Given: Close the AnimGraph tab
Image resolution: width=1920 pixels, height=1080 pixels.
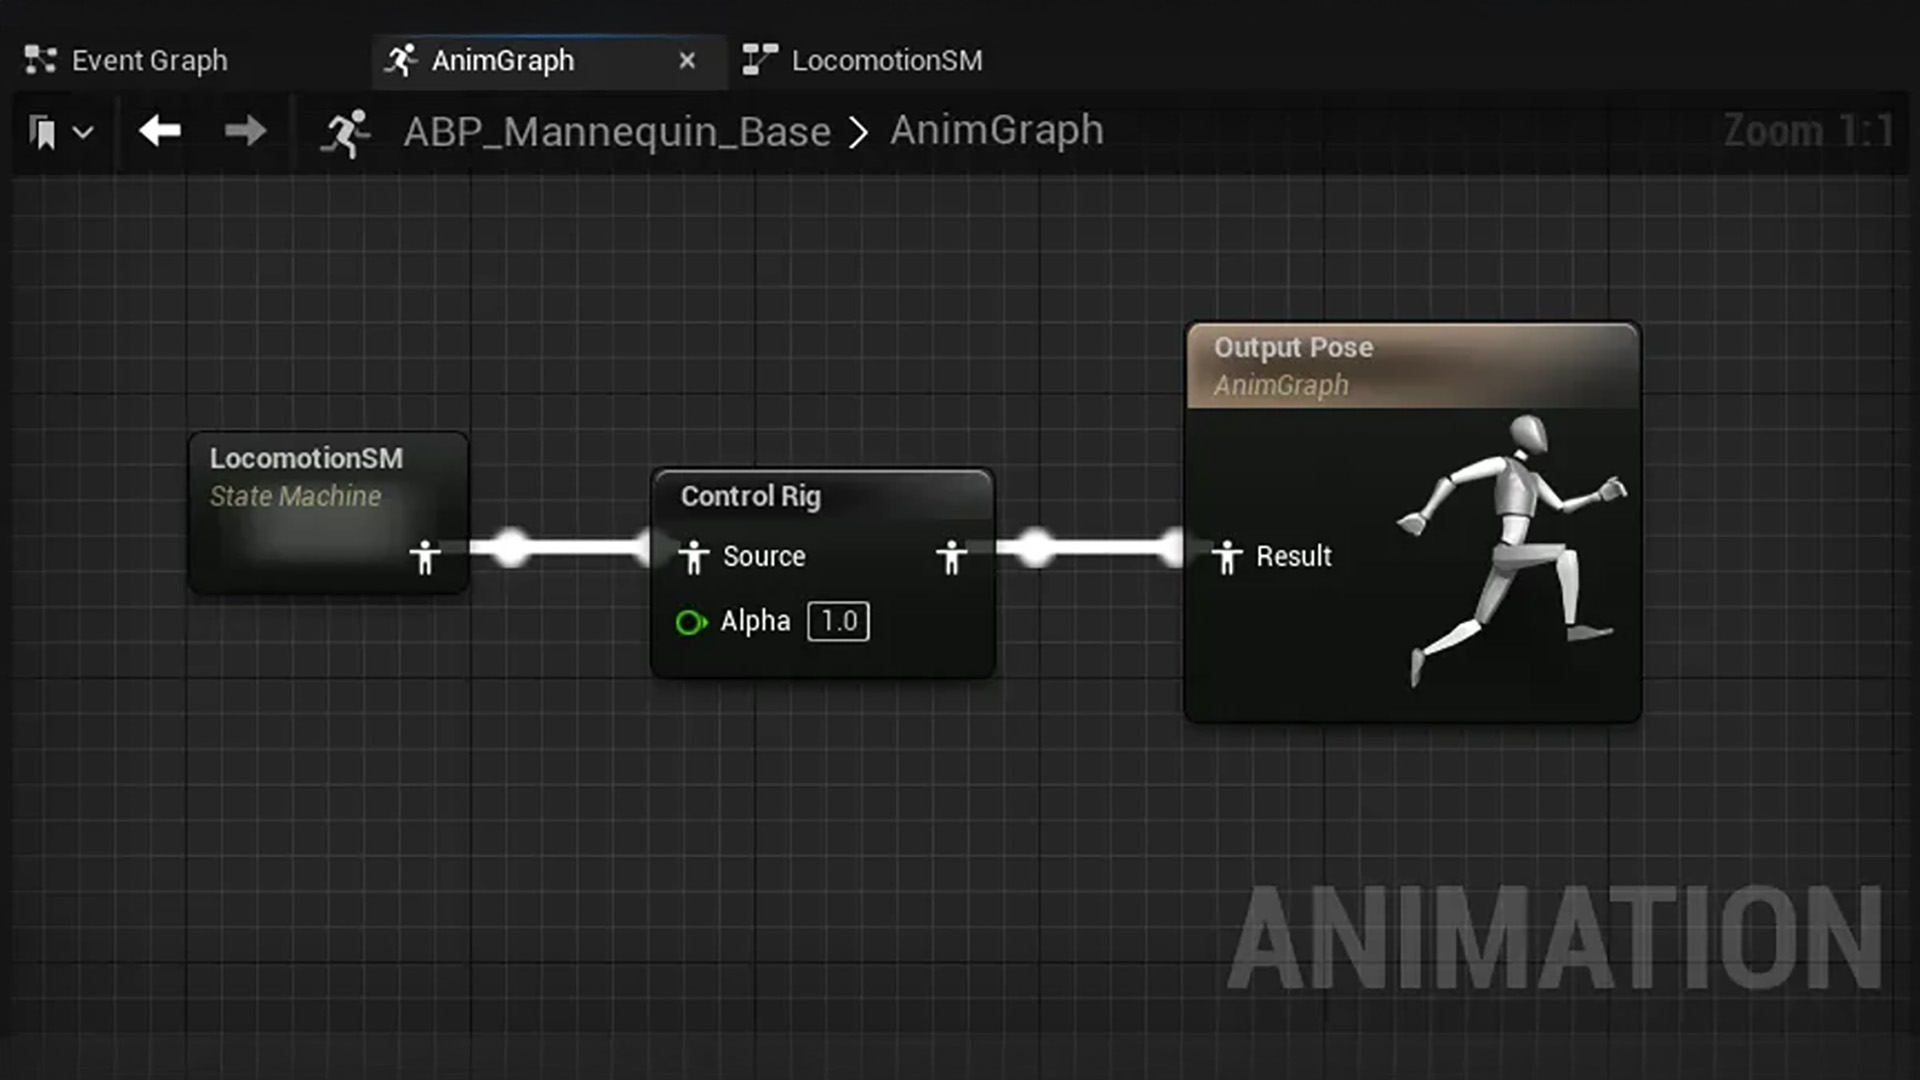Looking at the screenshot, I should point(687,61).
